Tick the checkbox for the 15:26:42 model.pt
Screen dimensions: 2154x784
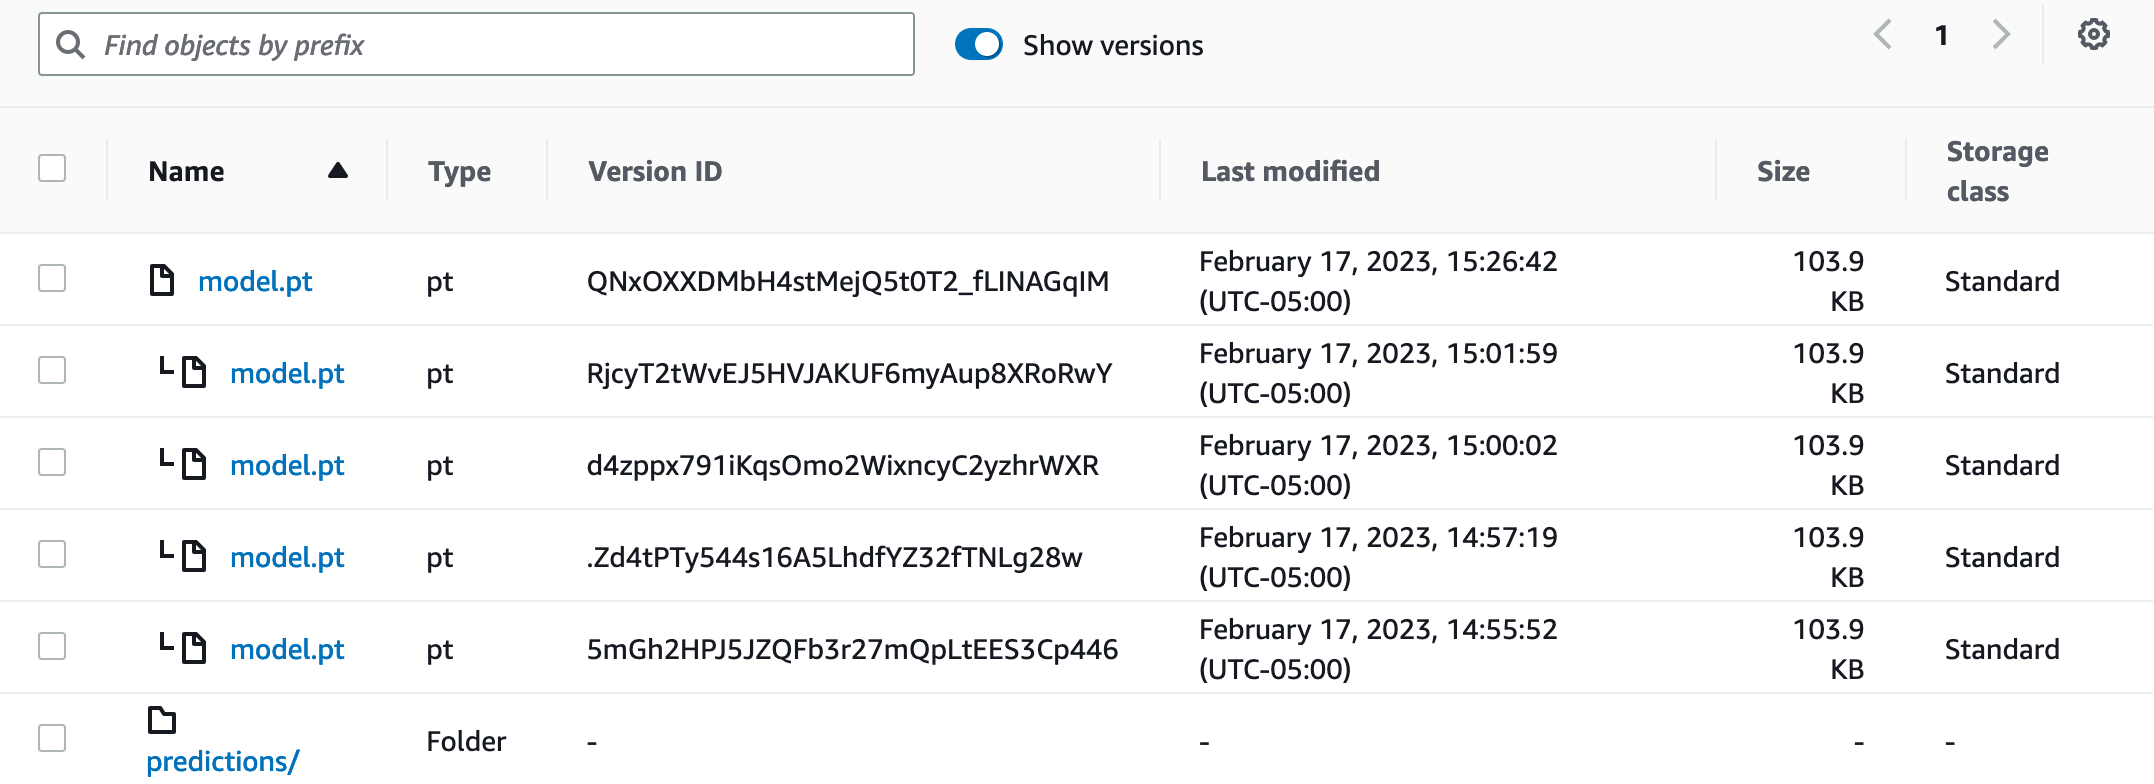pos(52,278)
